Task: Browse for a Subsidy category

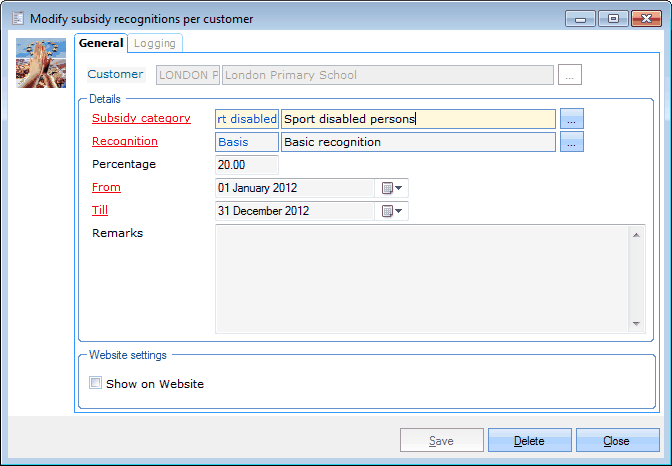Action: click(571, 119)
